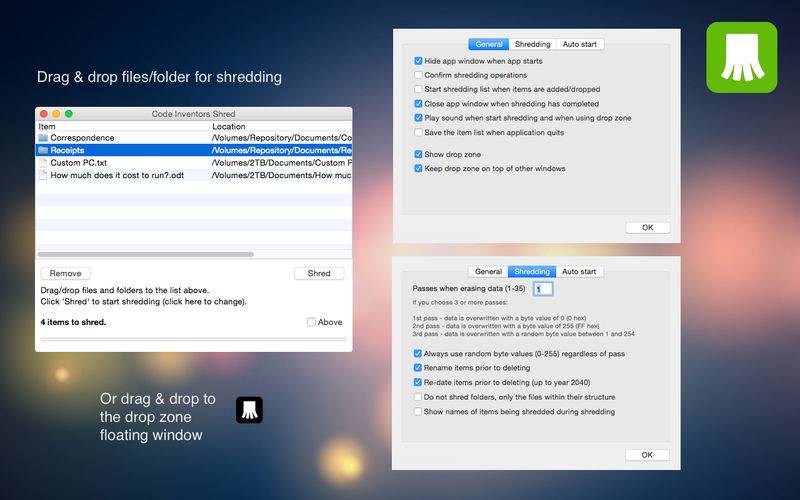Click the passes when erasing data field
This screenshot has width=800, height=500.
543,289
